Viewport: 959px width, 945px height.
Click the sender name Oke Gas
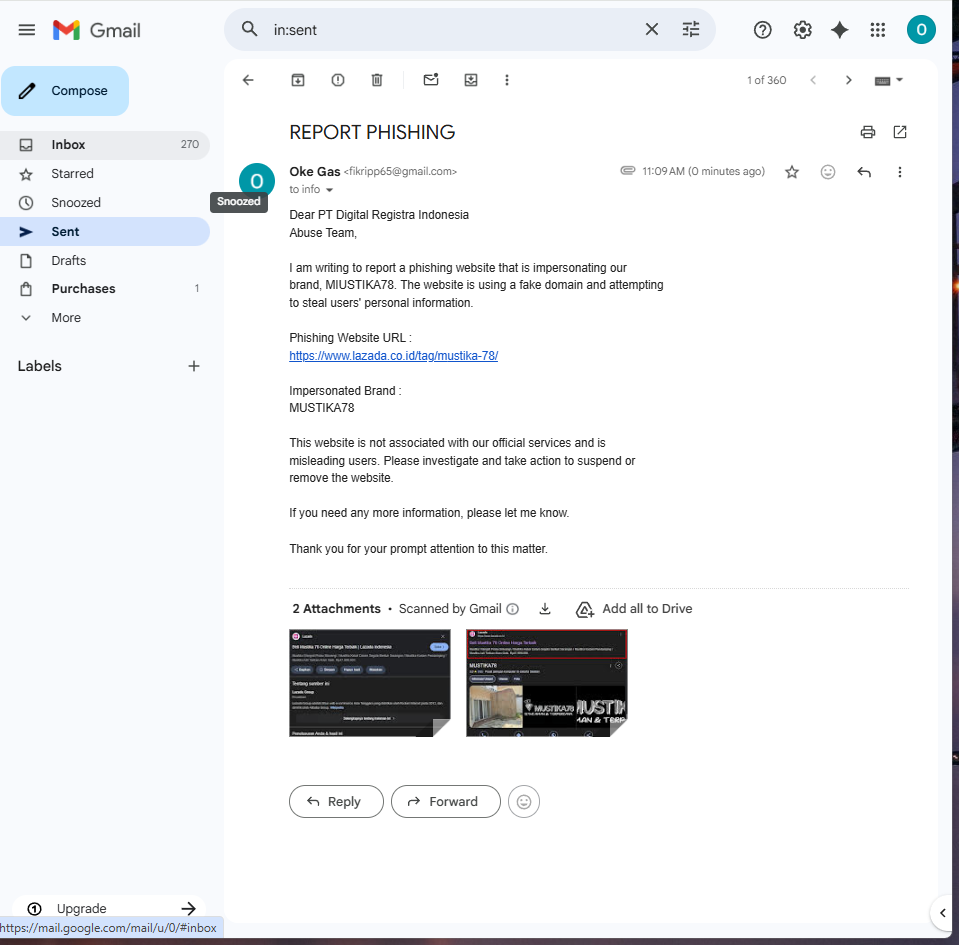314,172
